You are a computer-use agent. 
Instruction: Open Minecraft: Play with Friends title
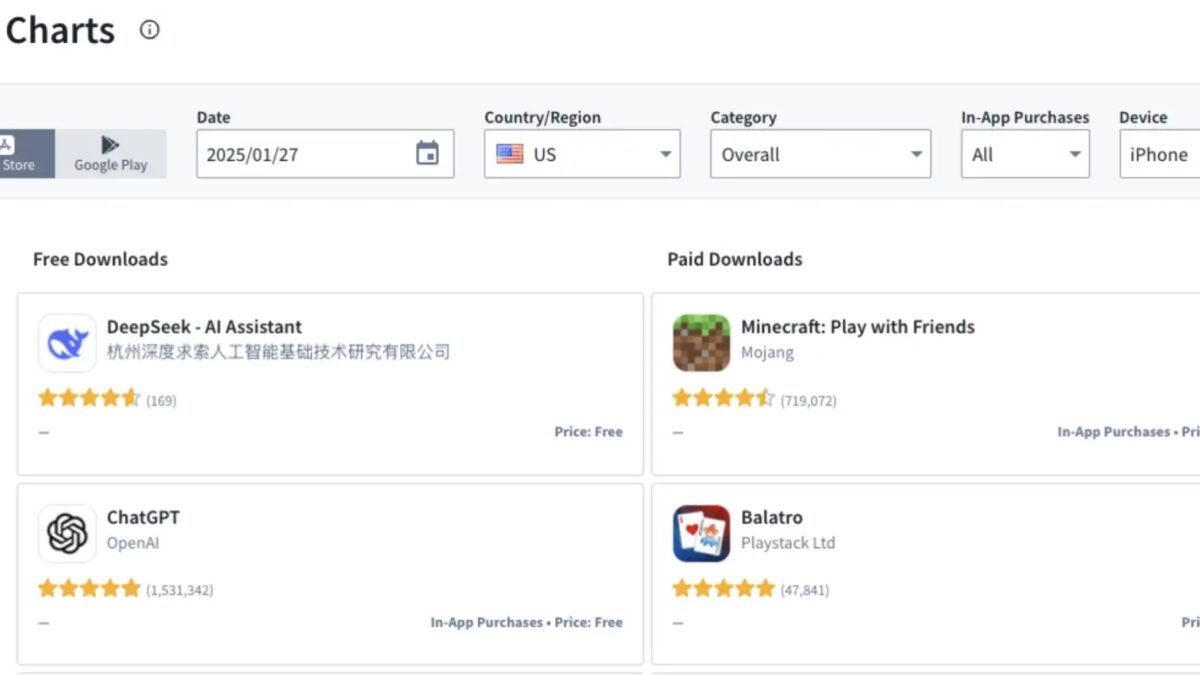pos(857,327)
